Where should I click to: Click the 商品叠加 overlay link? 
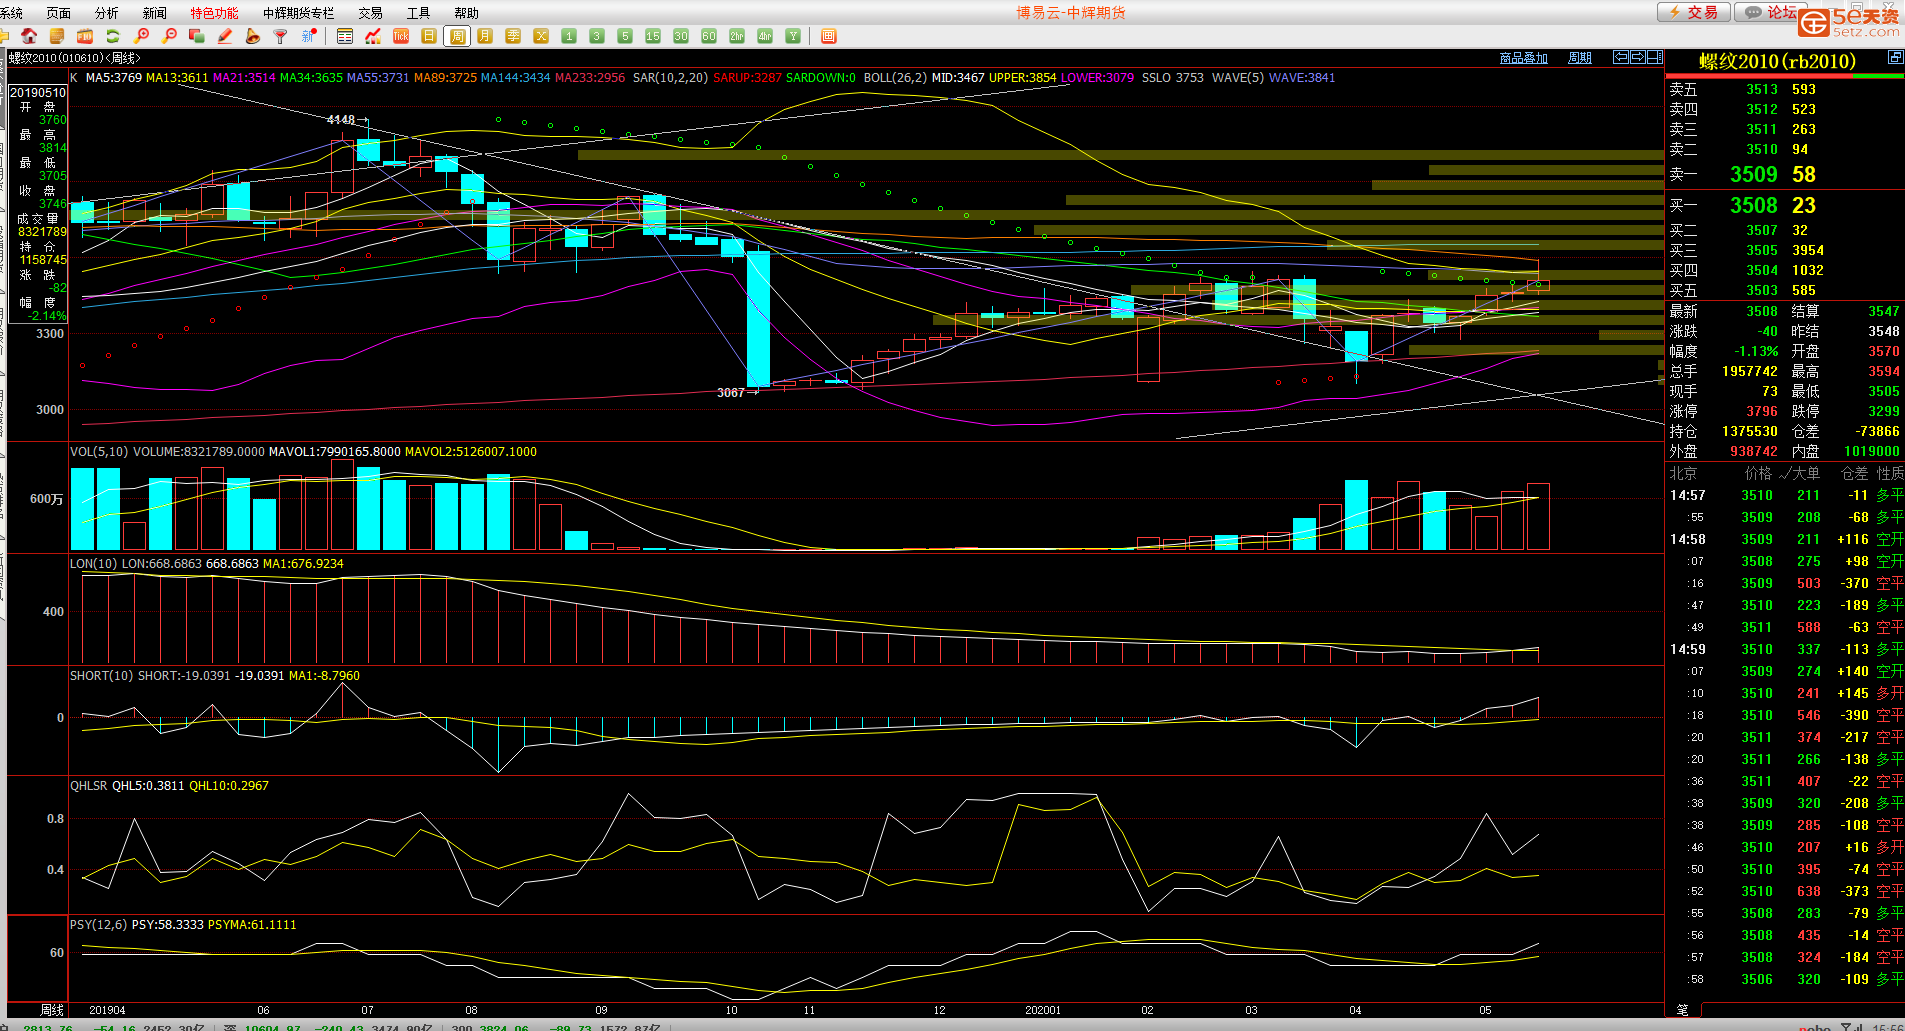tap(1523, 58)
